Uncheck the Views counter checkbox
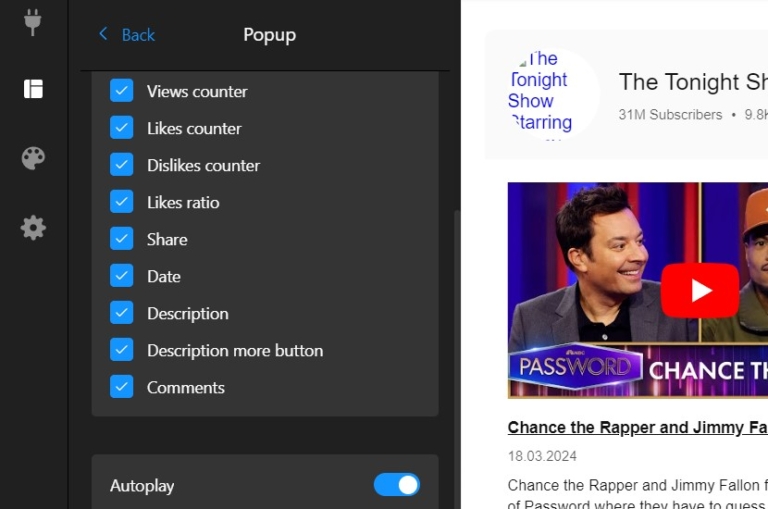 (122, 91)
